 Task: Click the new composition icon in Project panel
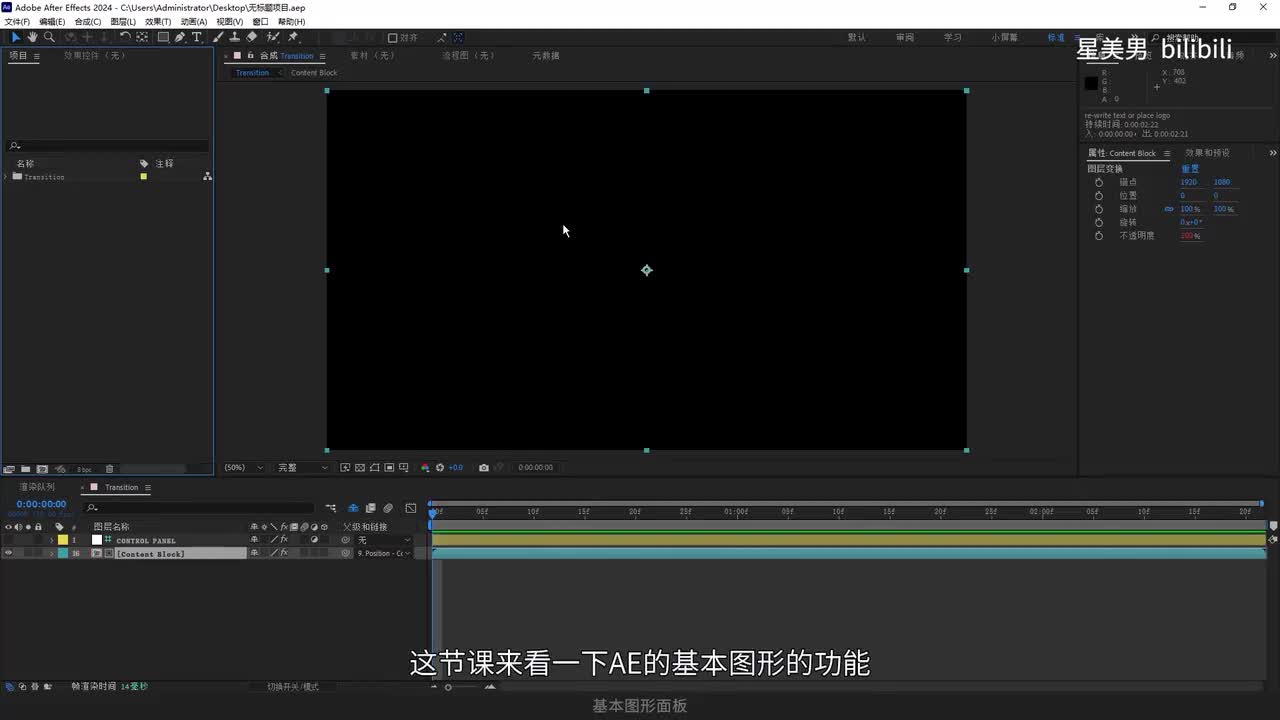[42, 469]
